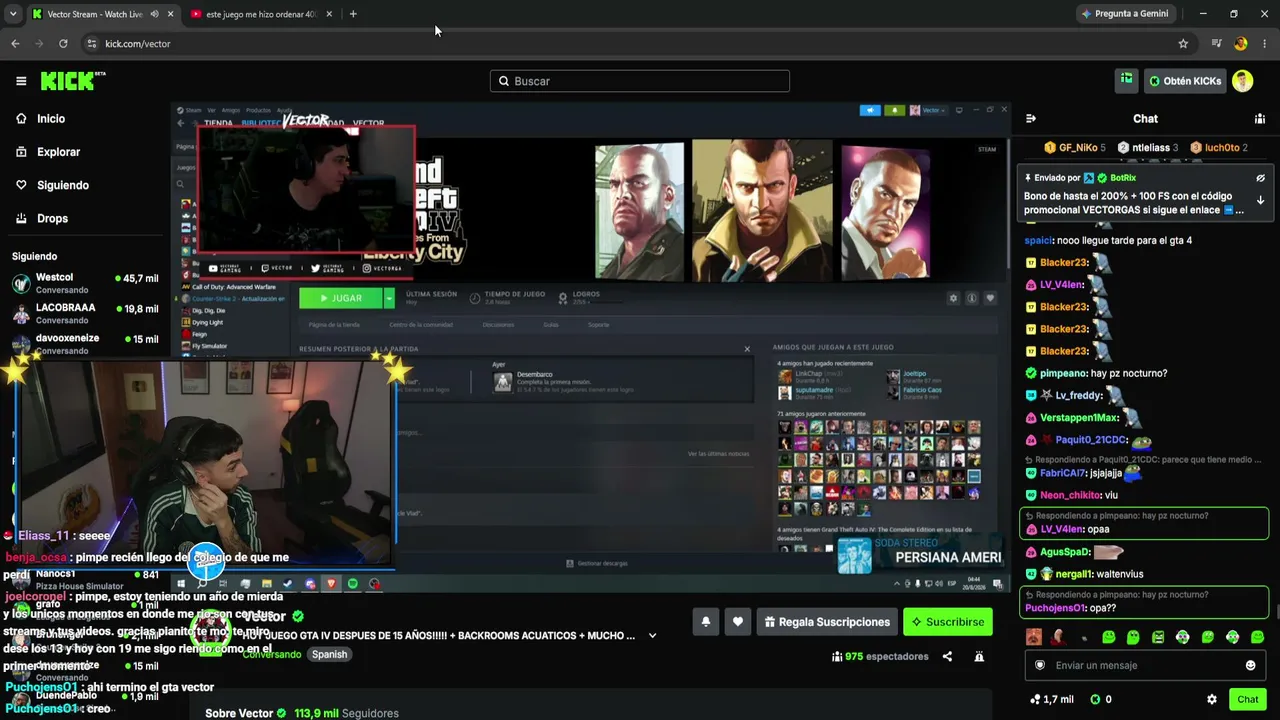Open the browser media controls icon
The height and width of the screenshot is (720, 1280).
pyautogui.click(x=1216, y=44)
